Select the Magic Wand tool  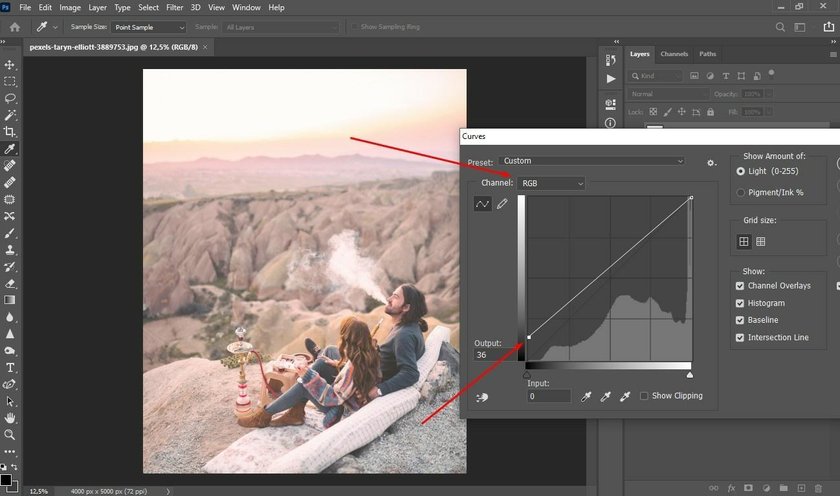click(10, 115)
